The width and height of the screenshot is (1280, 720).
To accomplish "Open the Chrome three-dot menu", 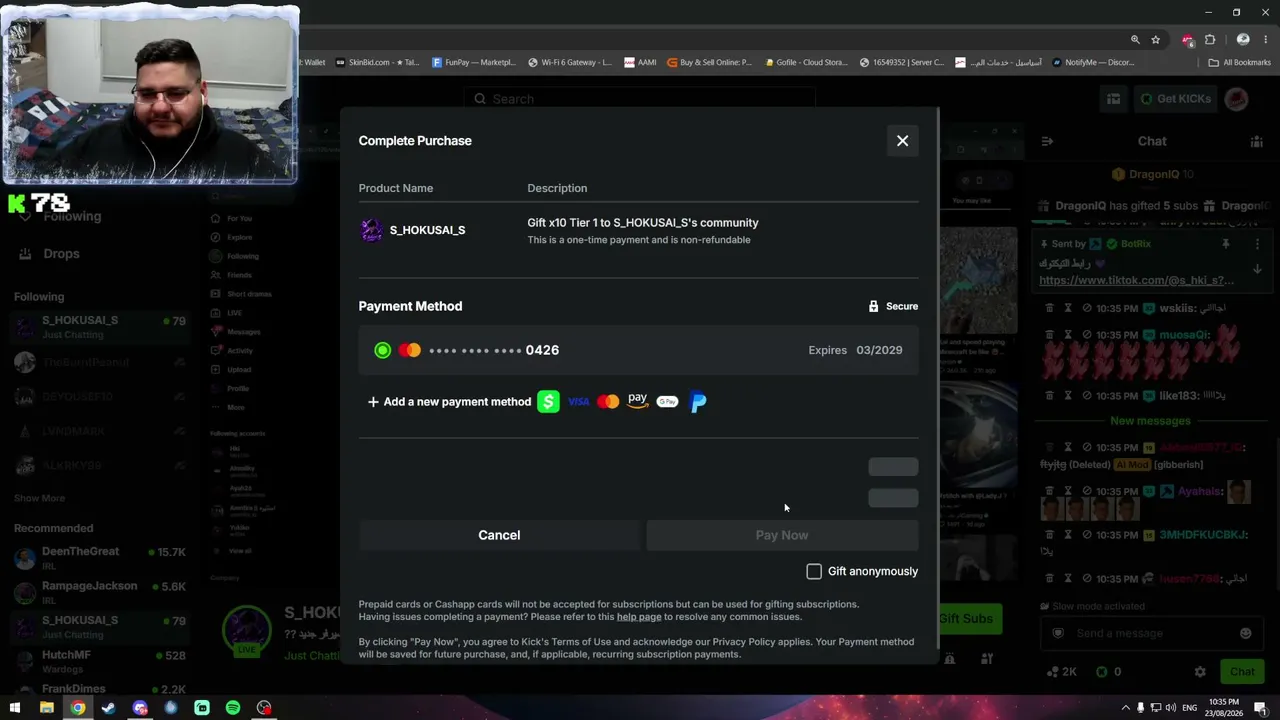I will 1265,40.
